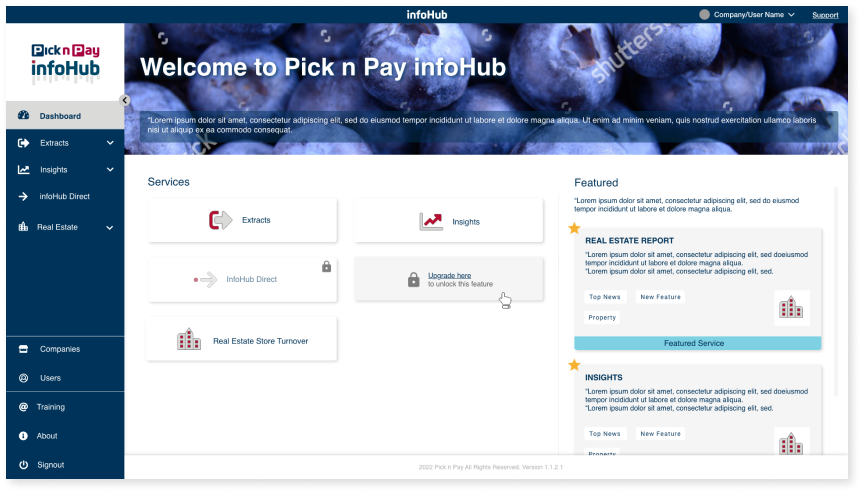The height and width of the screenshot is (493, 862).
Task: Expand the Real Estate sidebar chevron
Action: point(109,228)
